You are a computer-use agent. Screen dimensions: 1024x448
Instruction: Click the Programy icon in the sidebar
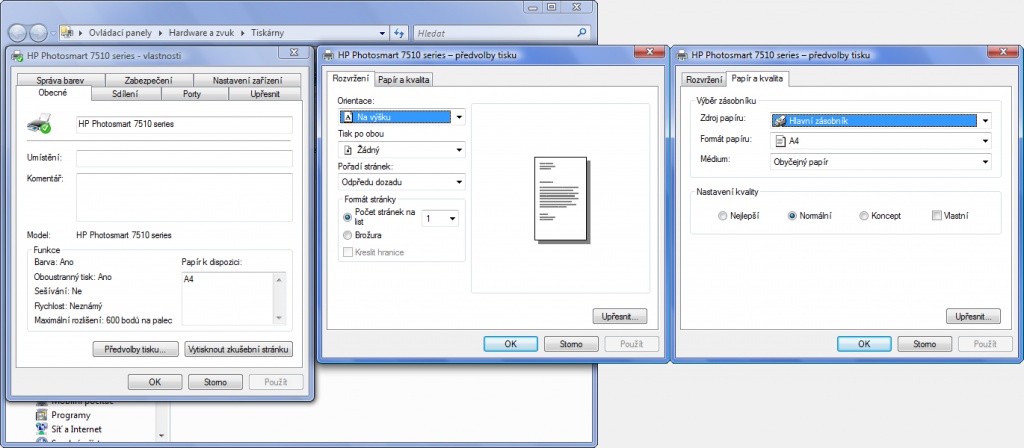click(42, 415)
